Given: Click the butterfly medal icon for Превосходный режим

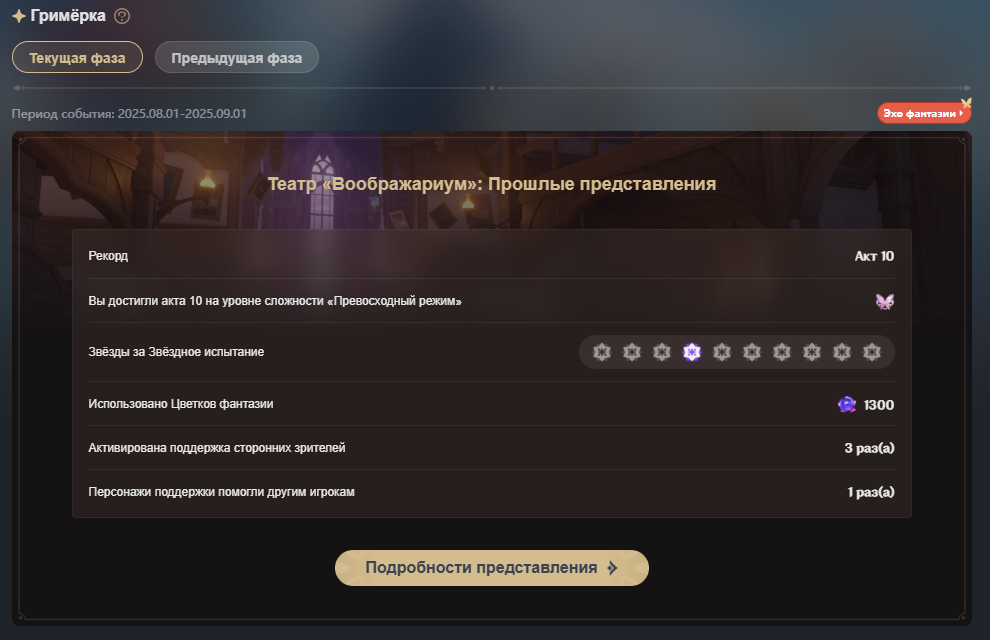Looking at the screenshot, I should pos(885,301).
